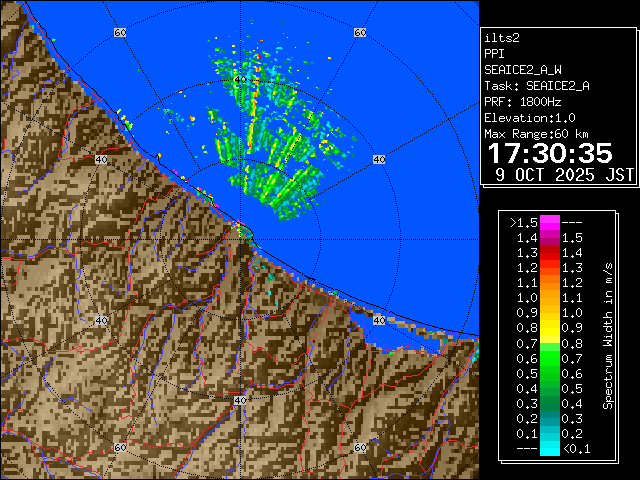Pick the orange 1.0–1.1 legend swatch
This screenshot has height=480, width=640.
549,297
